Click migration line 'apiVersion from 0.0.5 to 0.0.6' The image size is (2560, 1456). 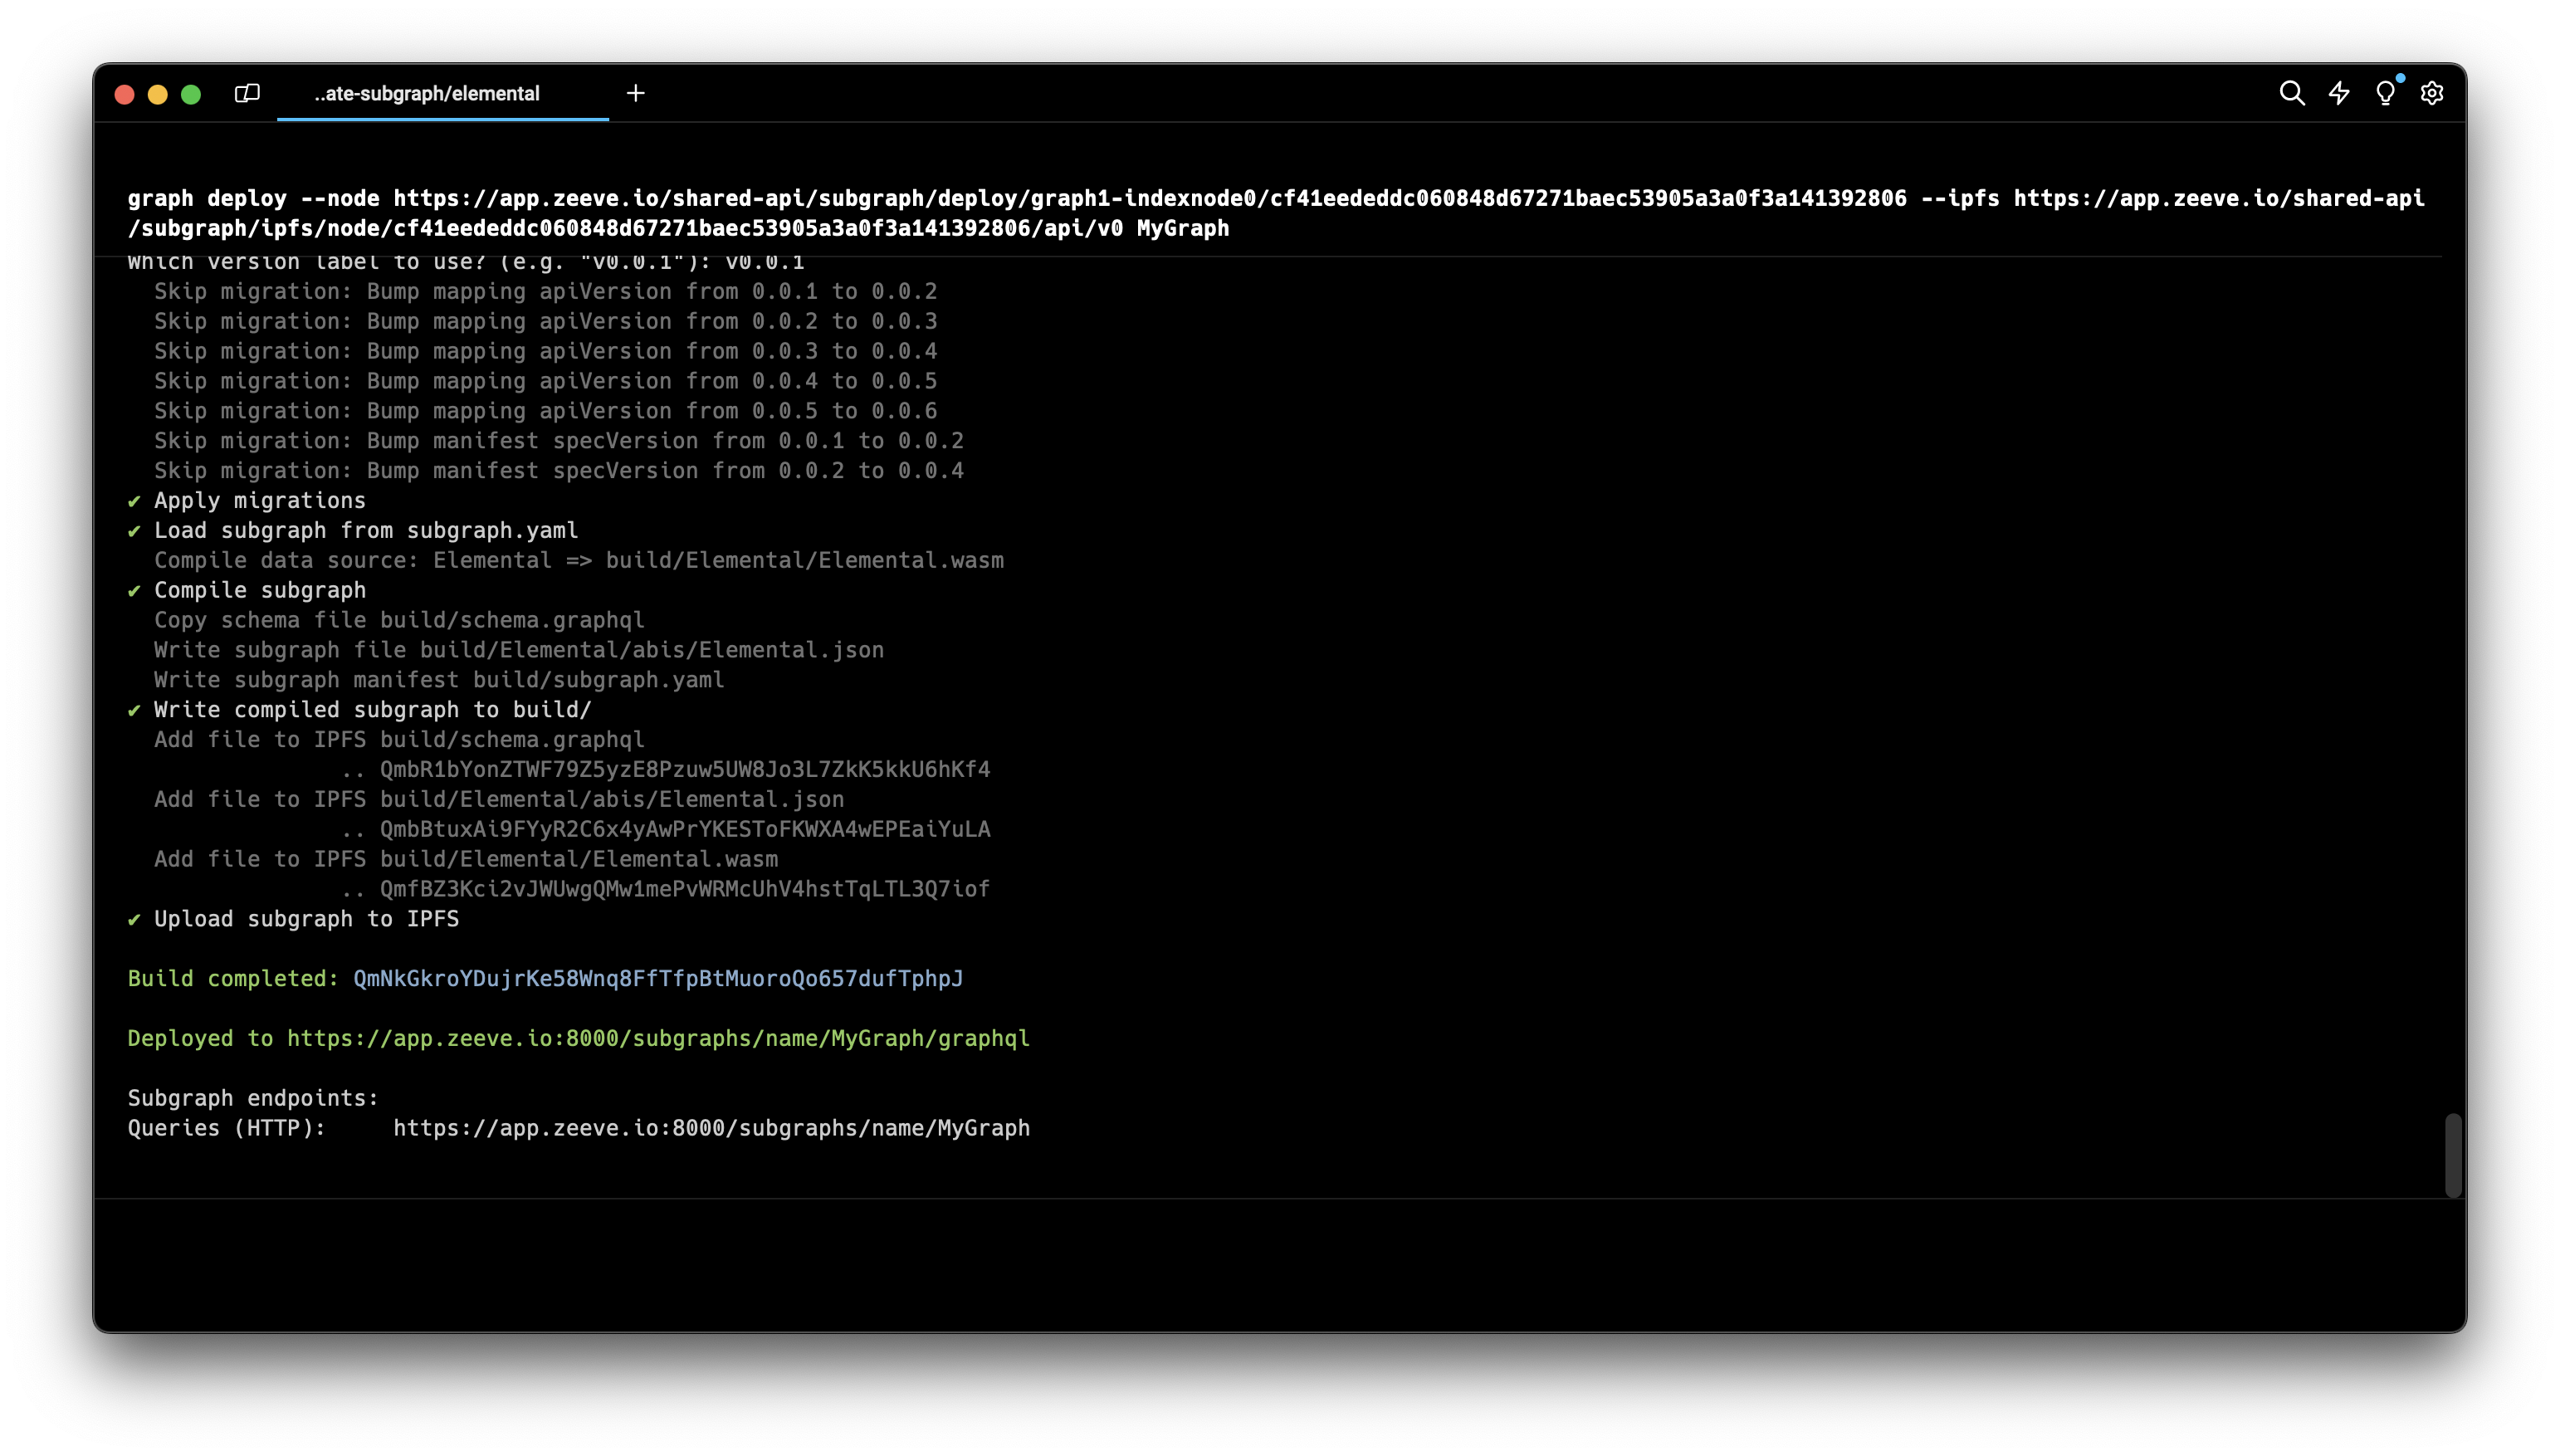[x=546, y=411]
